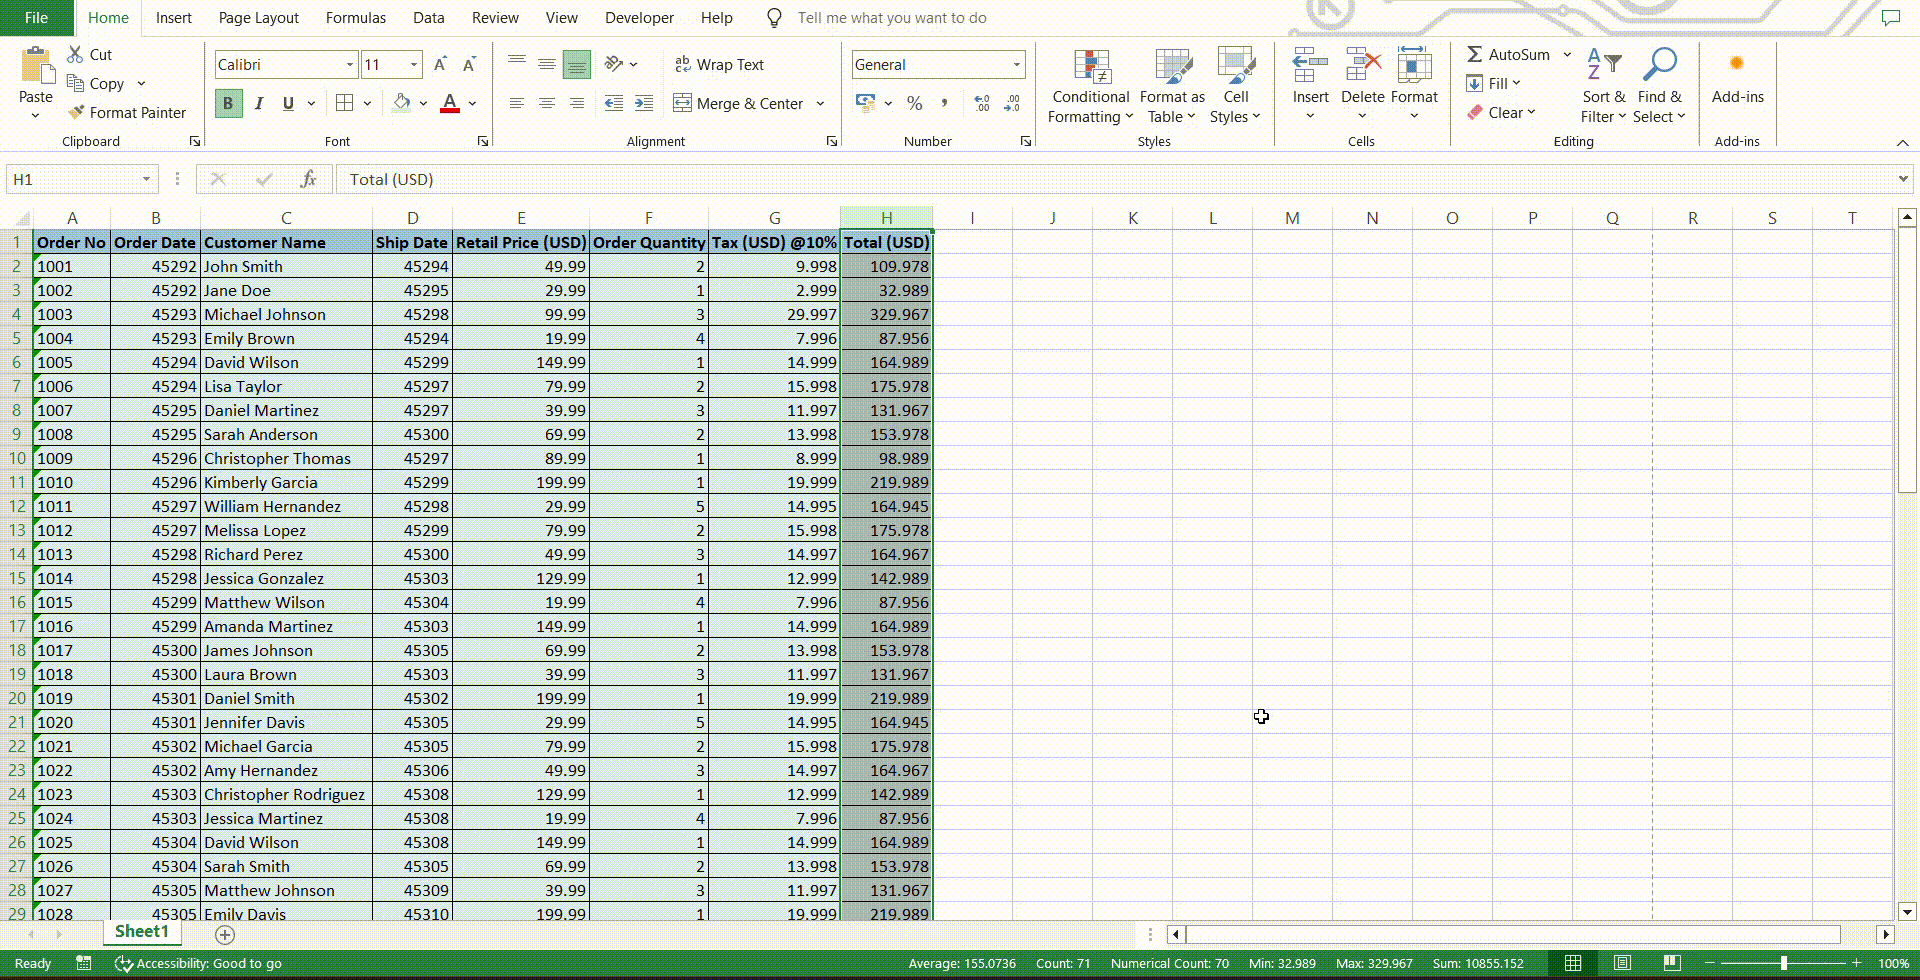This screenshot has width=1920, height=980.
Task: Align text to the right
Action: point(577,103)
